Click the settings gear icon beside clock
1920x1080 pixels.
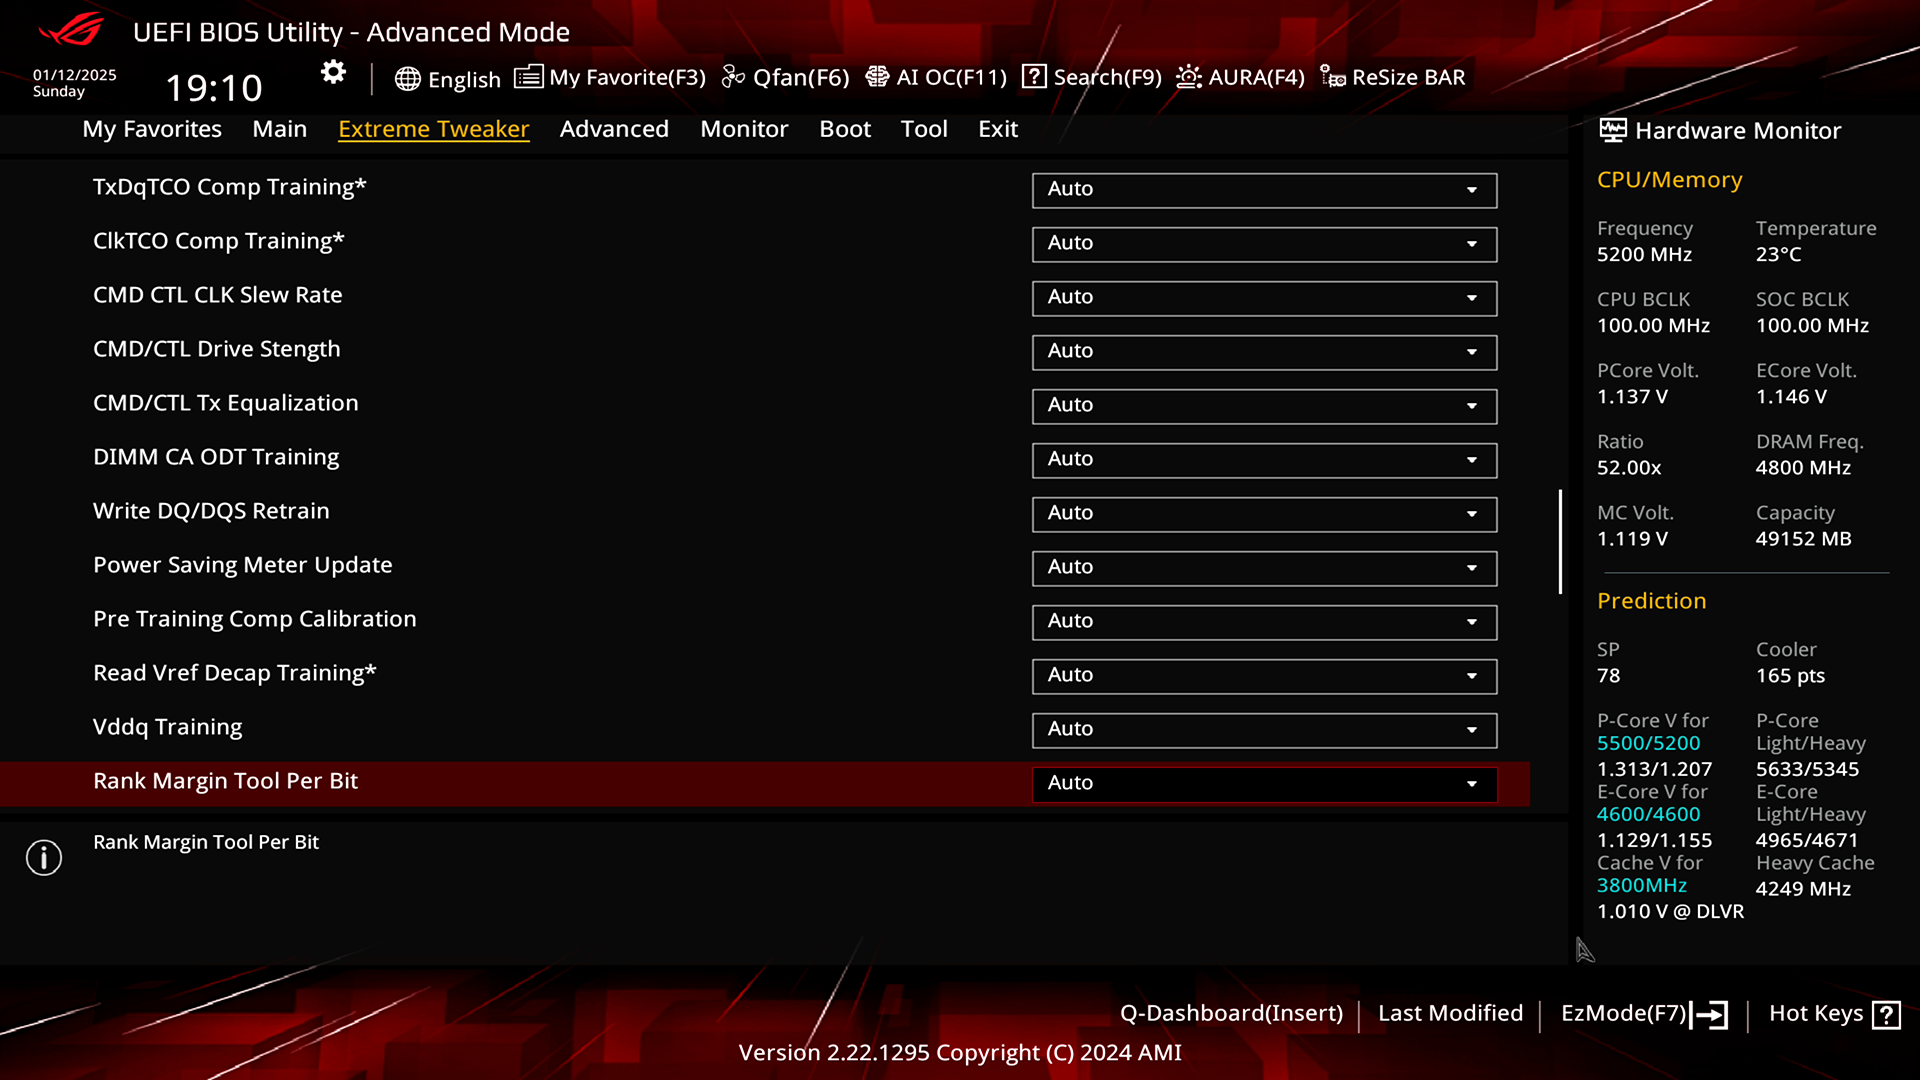click(x=333, y=72)
